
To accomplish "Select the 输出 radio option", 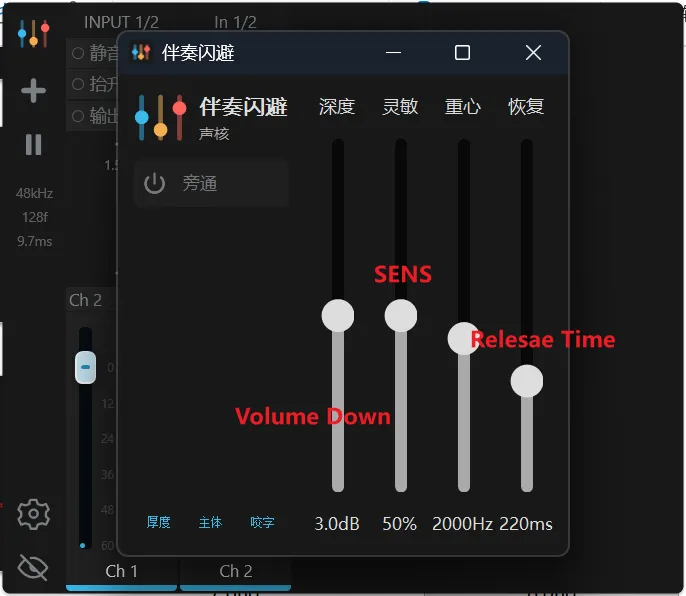I will coord(78,116).
